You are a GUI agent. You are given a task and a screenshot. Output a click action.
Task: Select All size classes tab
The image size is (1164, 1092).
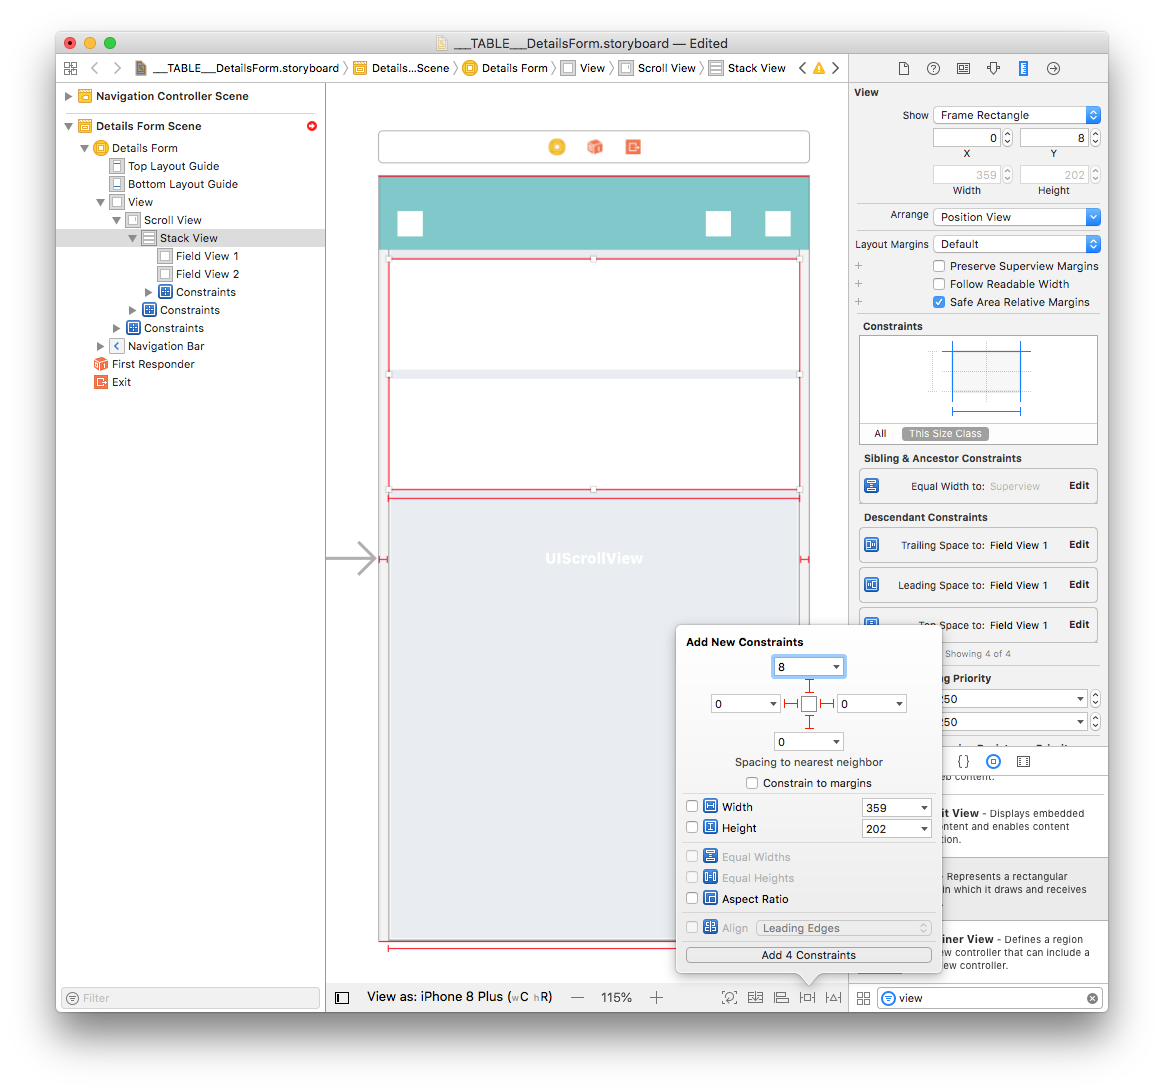880,434
